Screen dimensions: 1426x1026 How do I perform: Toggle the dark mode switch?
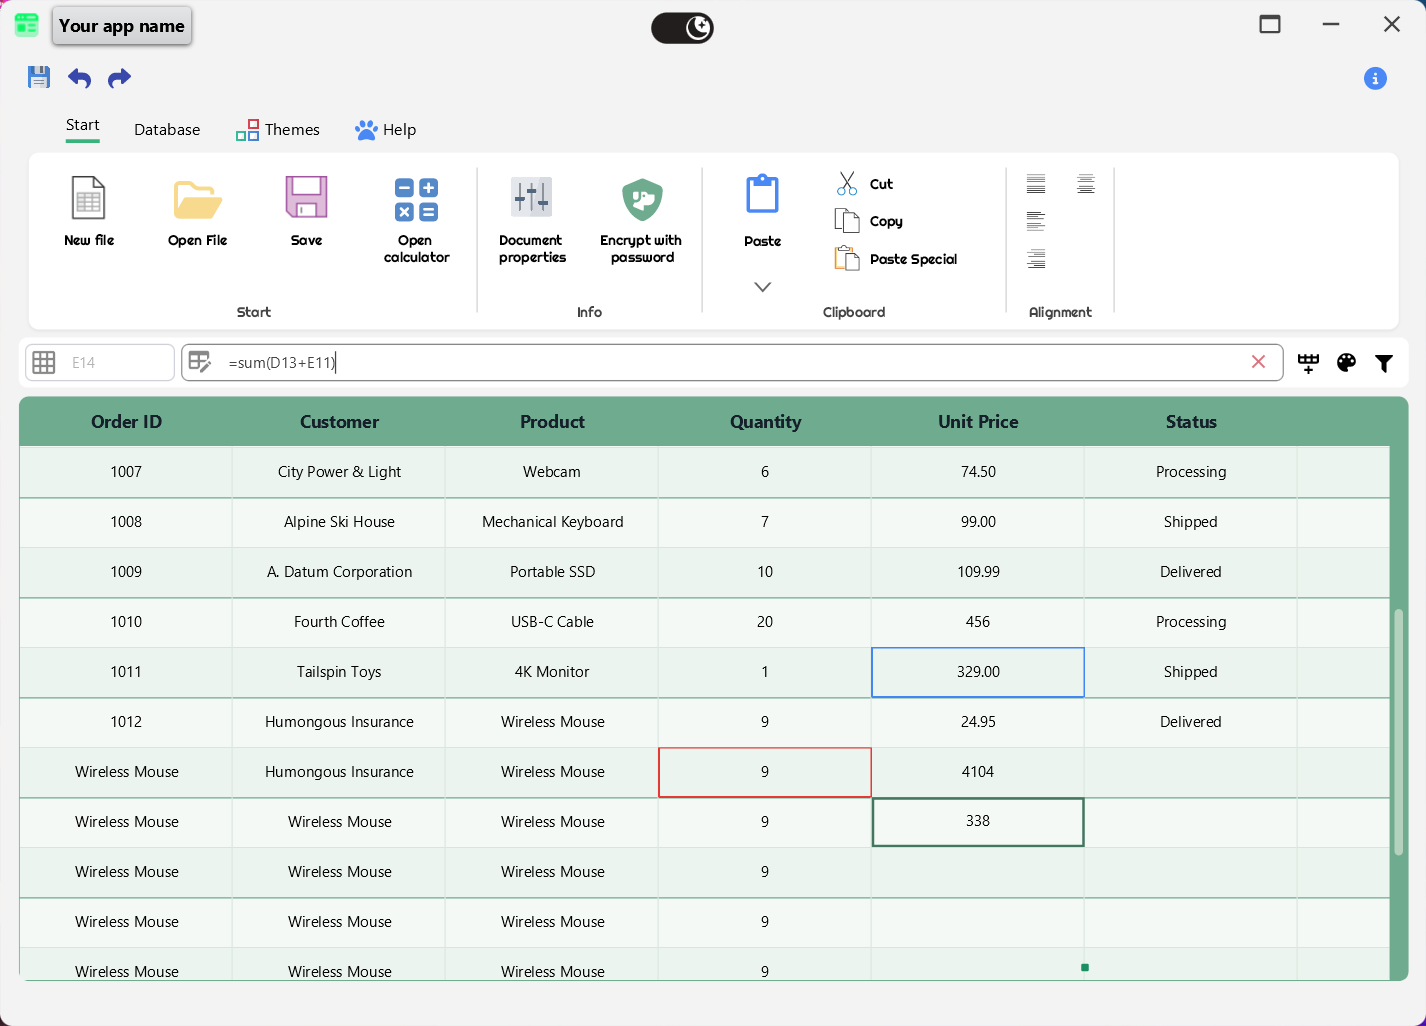tap(682, 27)
